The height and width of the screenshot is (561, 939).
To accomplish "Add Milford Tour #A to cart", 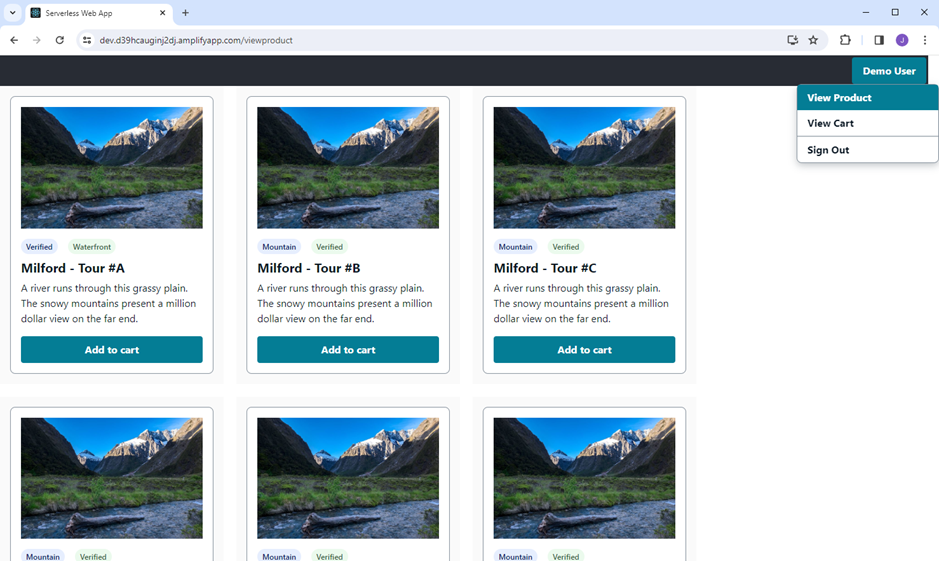I will [111, 350].
